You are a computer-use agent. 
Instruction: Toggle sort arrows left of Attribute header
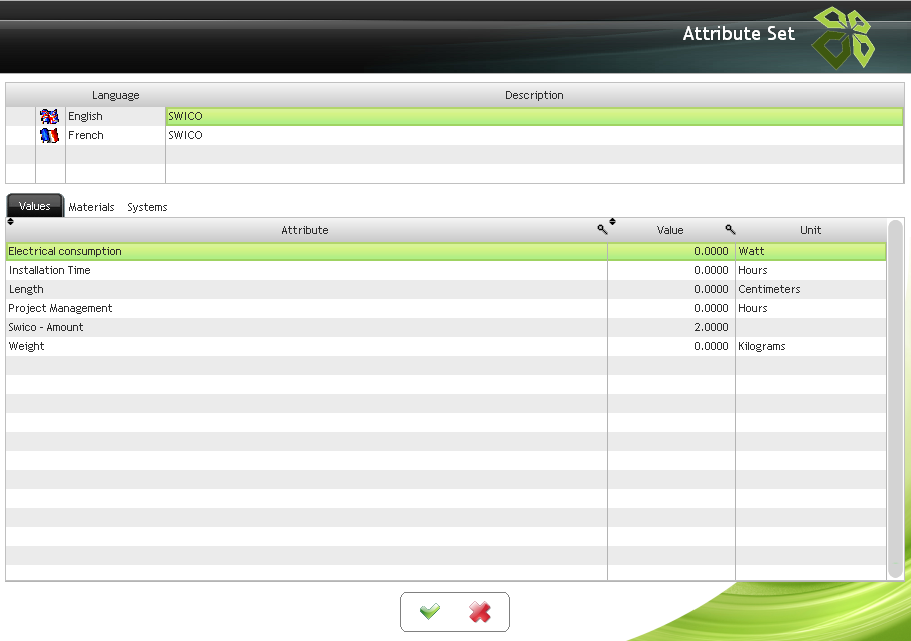click(10, 223)
